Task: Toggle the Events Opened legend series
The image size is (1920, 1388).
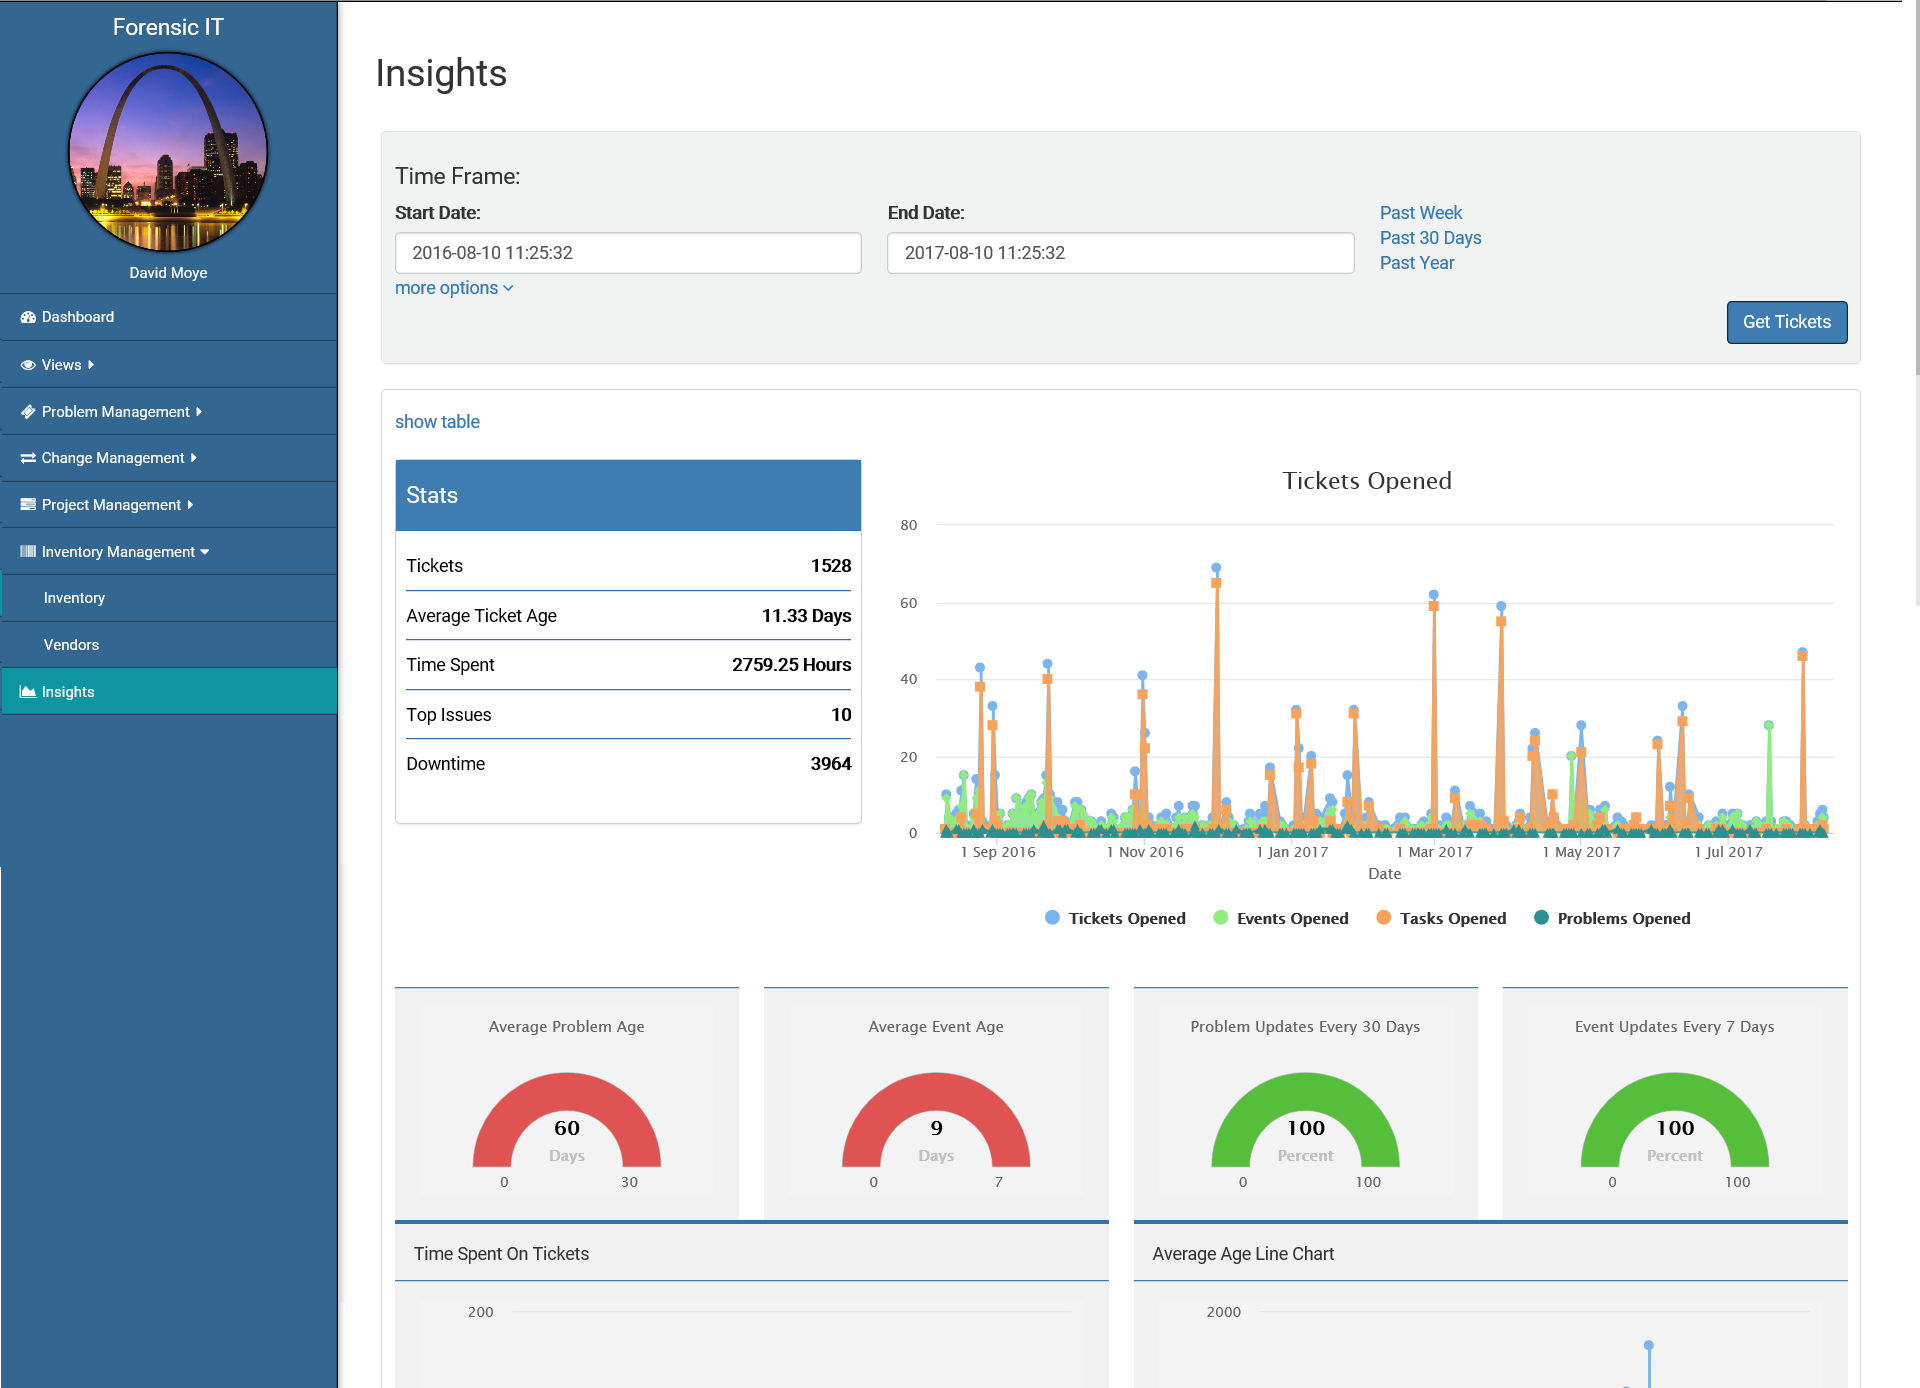Action: [x=1291, y=918]
